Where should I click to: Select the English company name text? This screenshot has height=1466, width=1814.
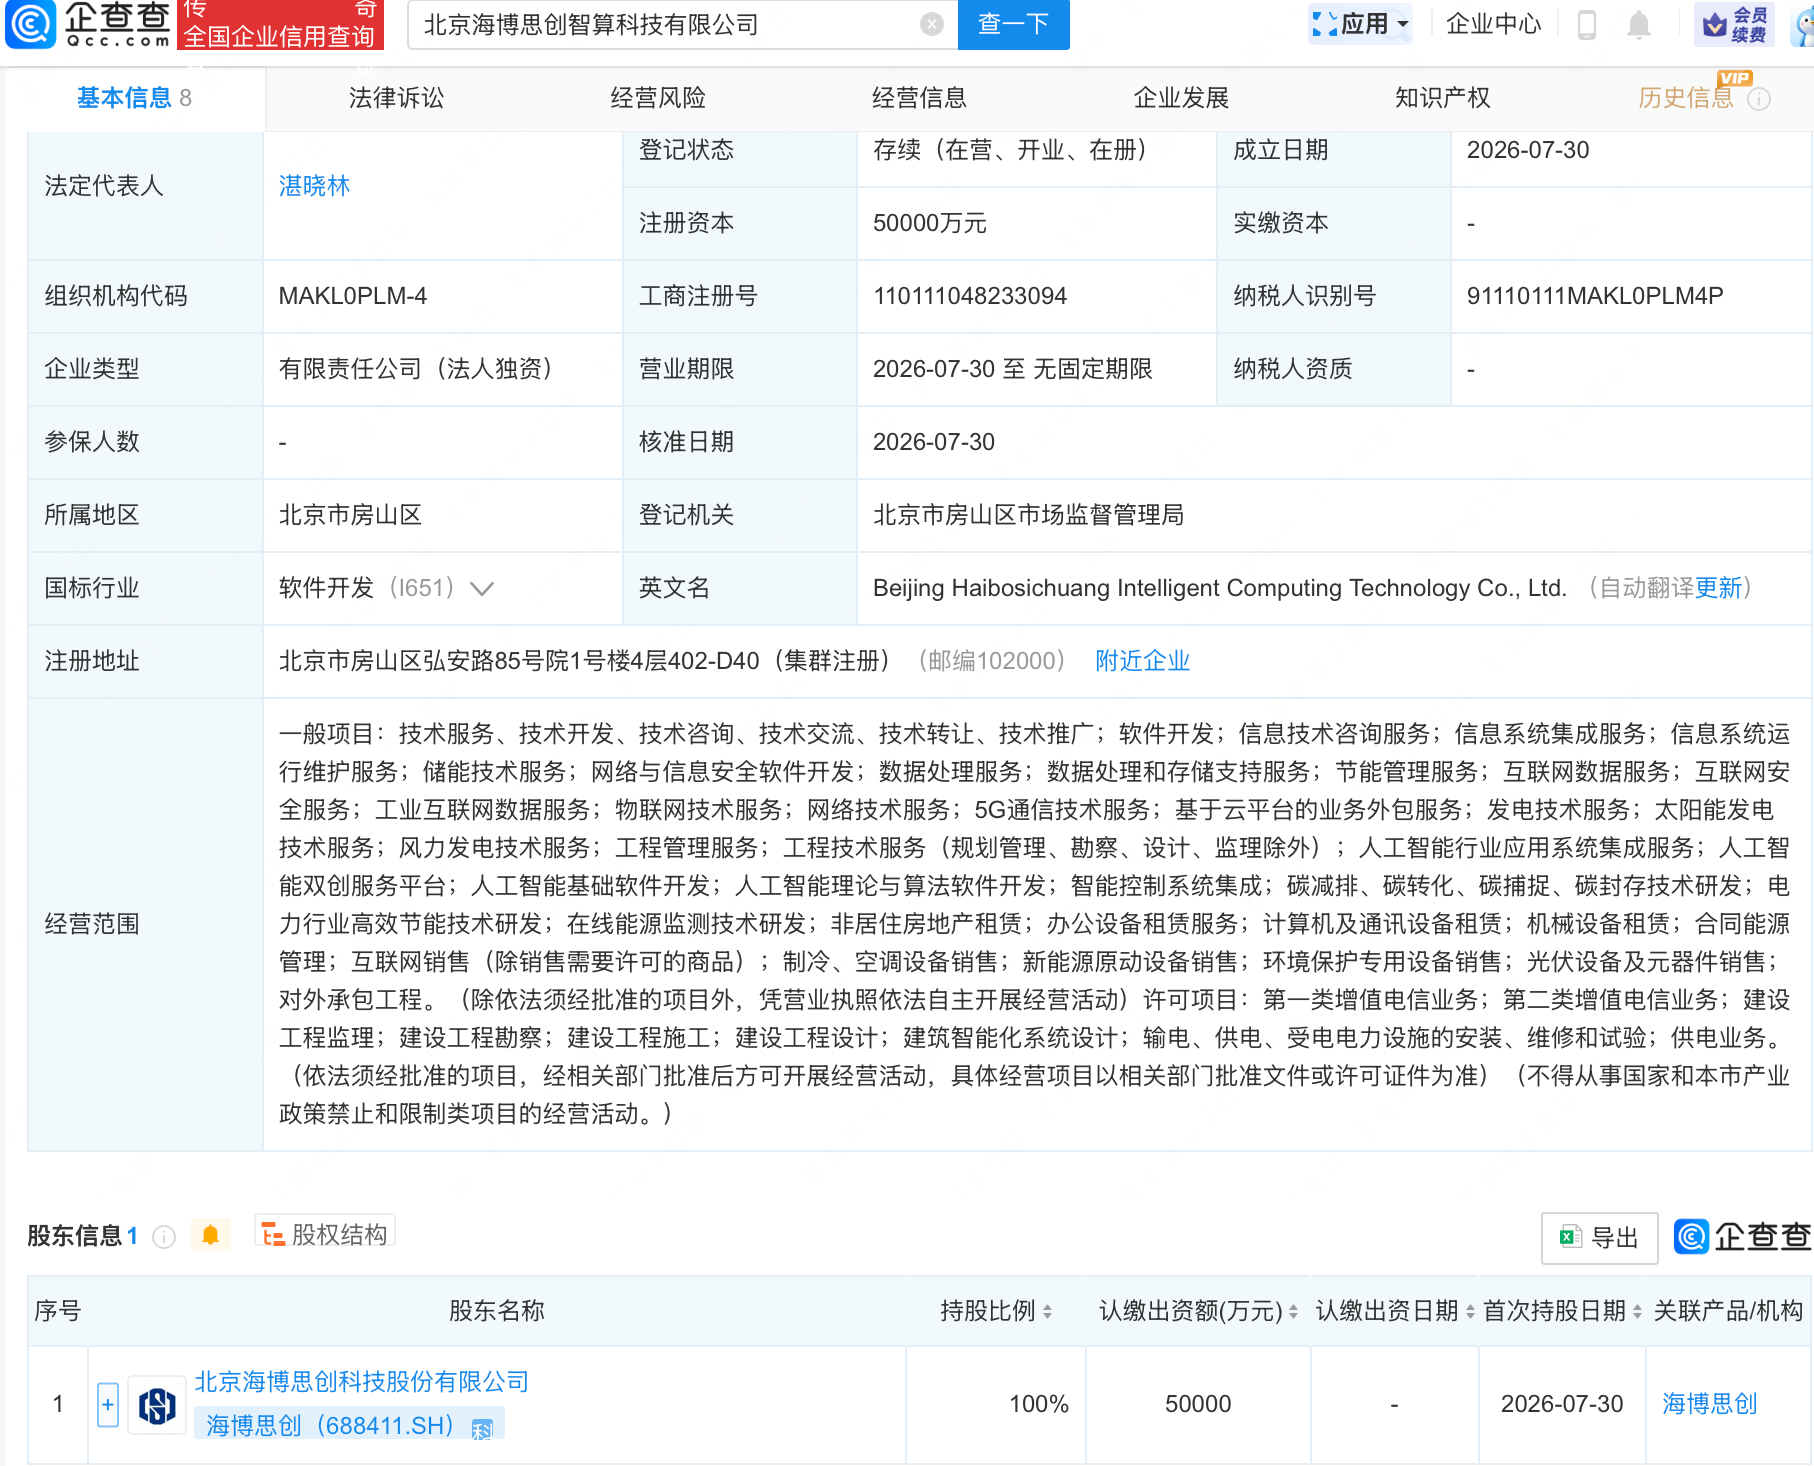(1219, 588)
